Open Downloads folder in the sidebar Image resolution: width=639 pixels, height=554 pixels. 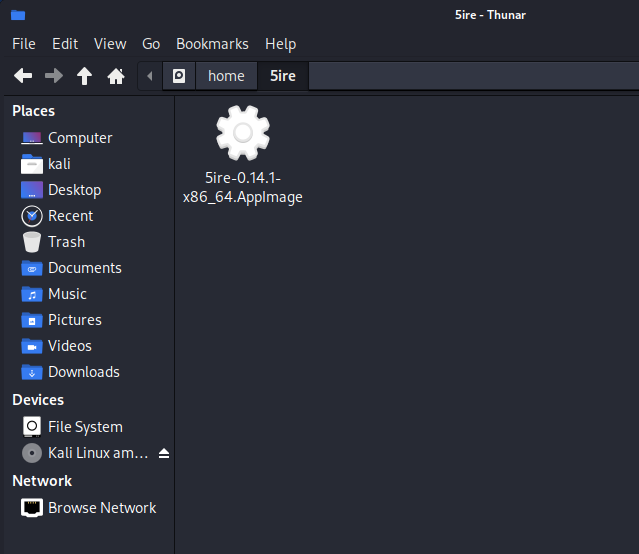coord(83,372)
